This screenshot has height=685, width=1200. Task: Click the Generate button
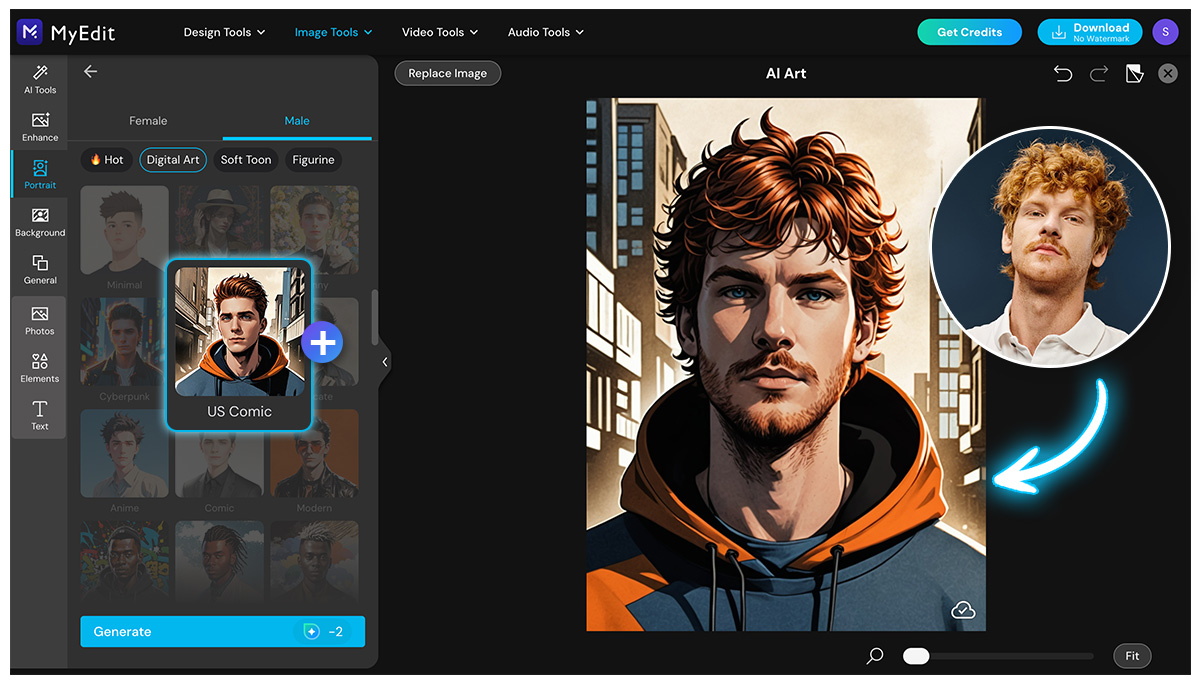tap(222, 631)
